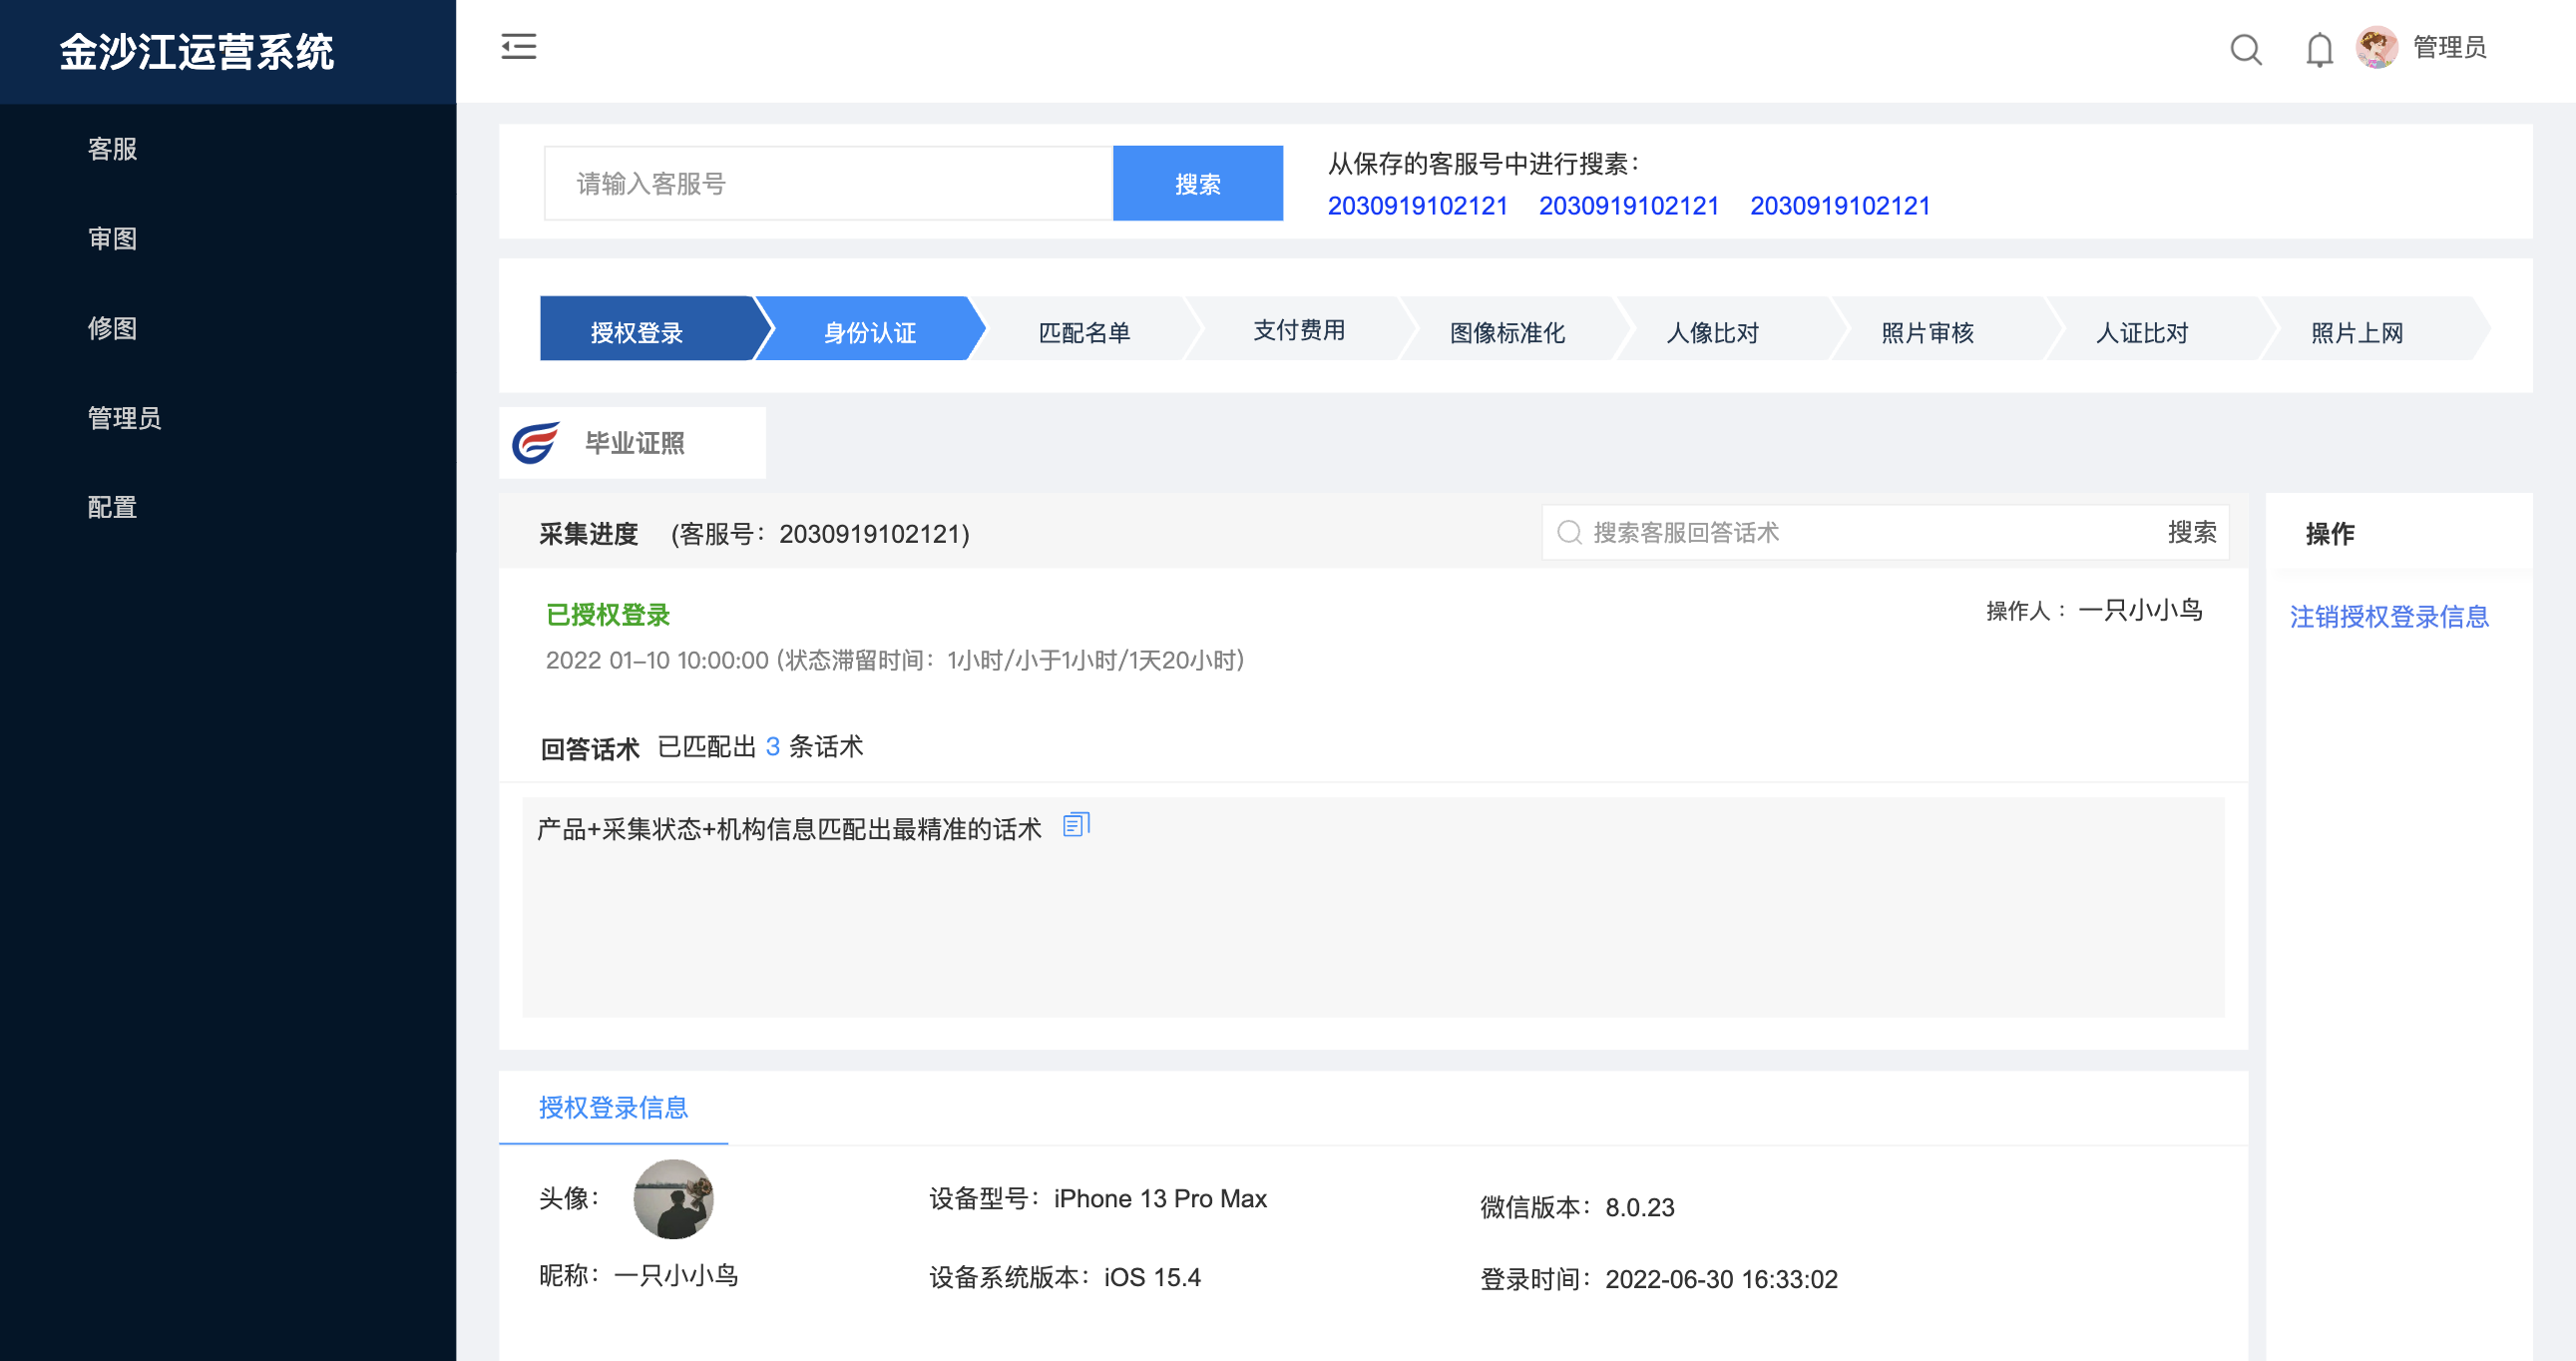Select the 授权登录信息 tab
This screenshot has width=2576, height=1361.
(613, 1107)
